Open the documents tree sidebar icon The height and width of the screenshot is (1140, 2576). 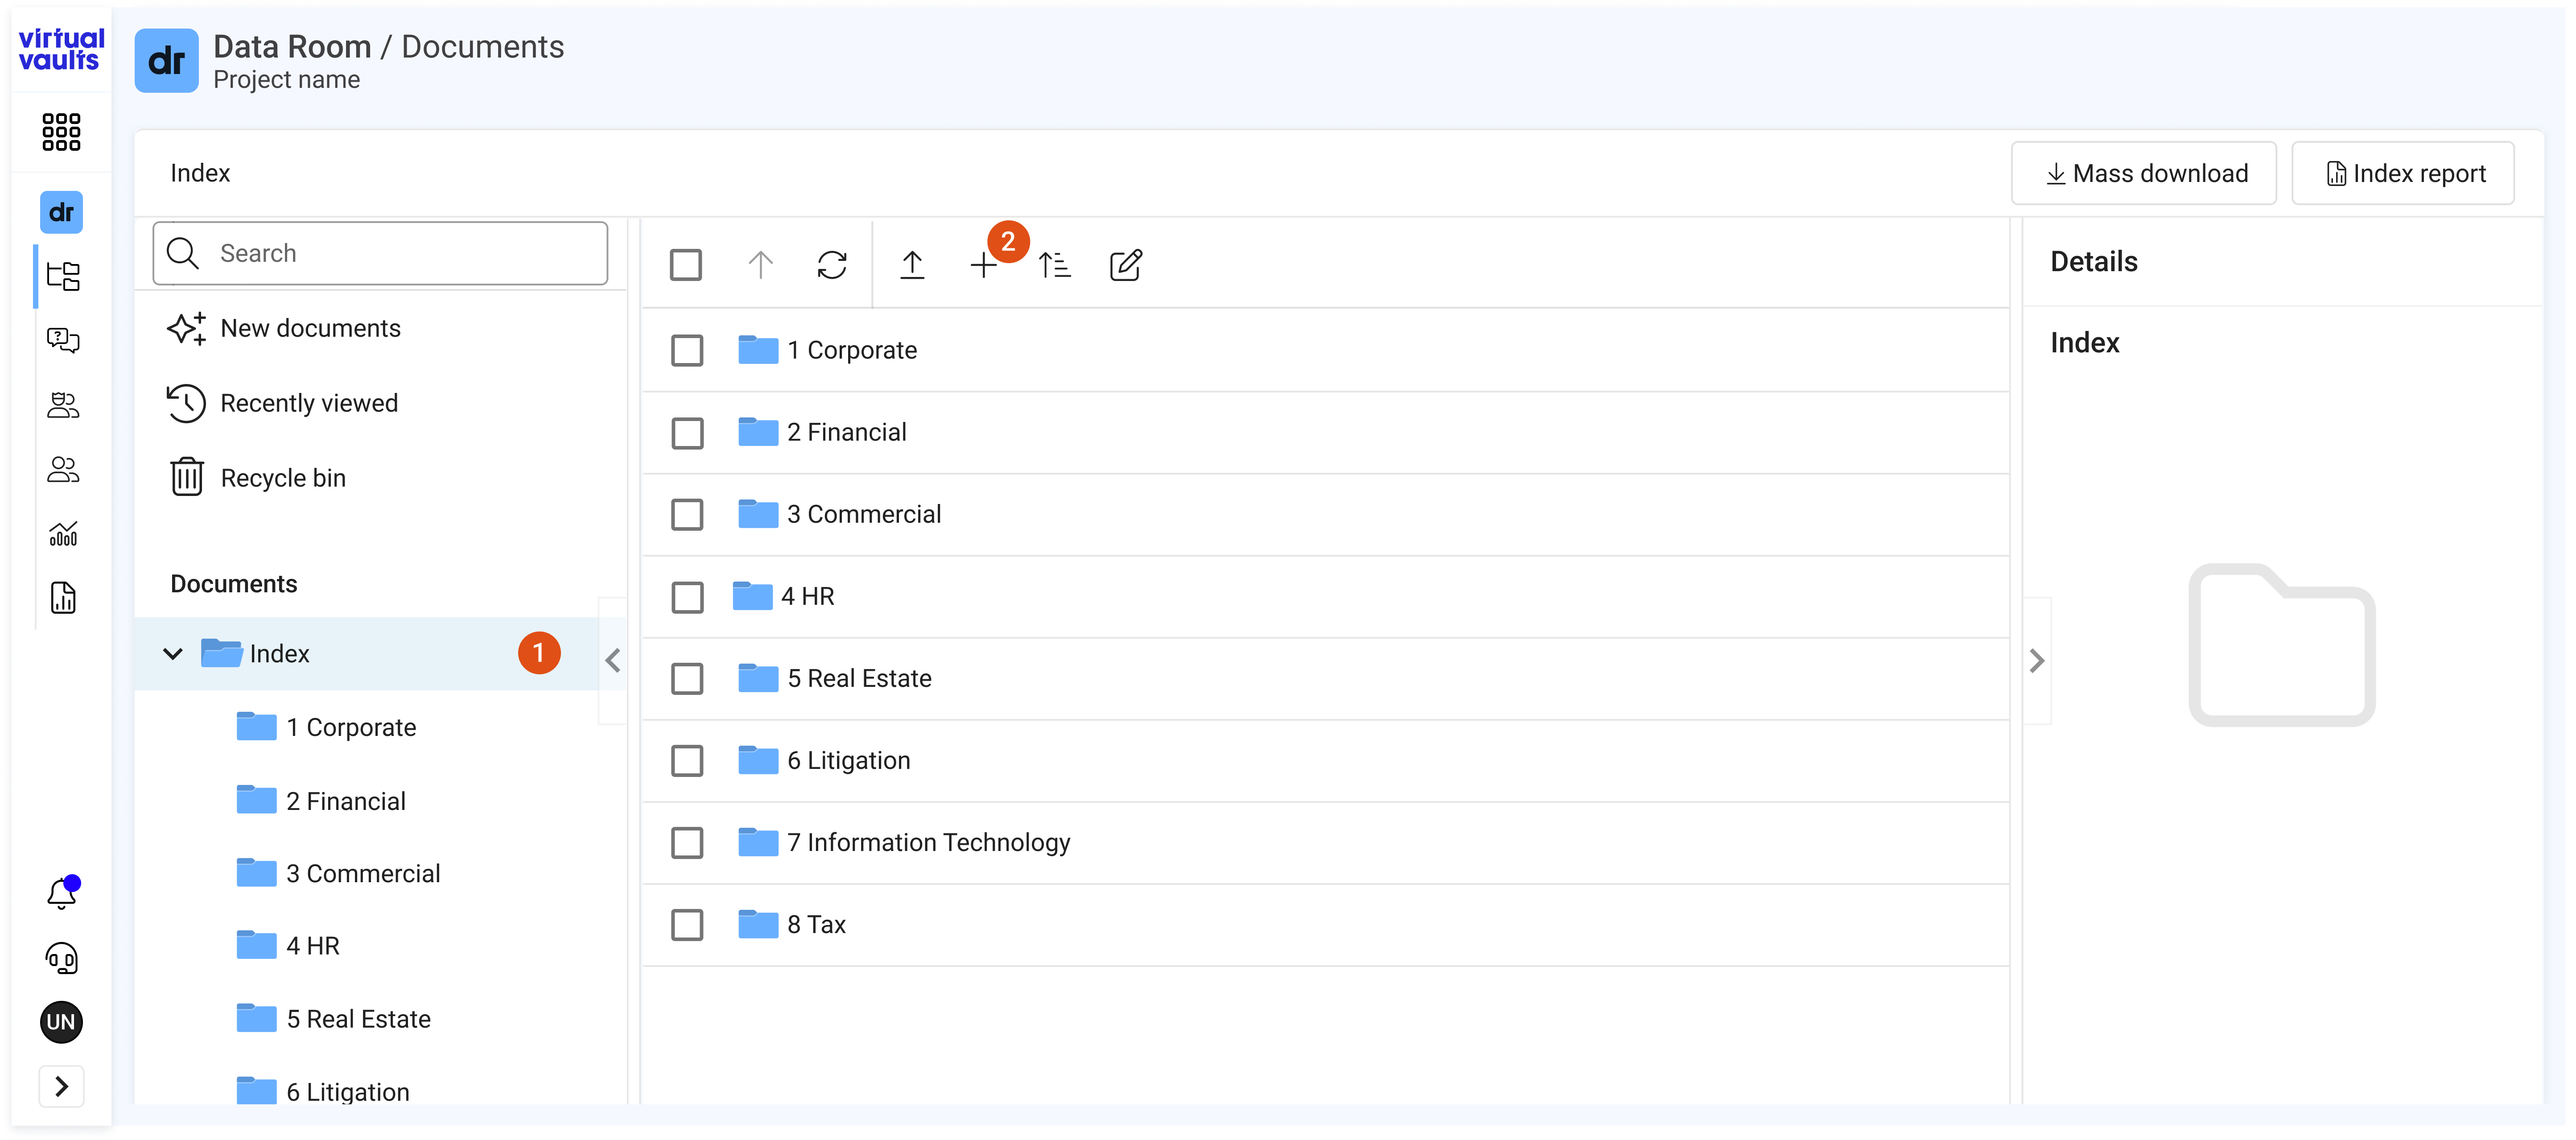tap(63, 276)
